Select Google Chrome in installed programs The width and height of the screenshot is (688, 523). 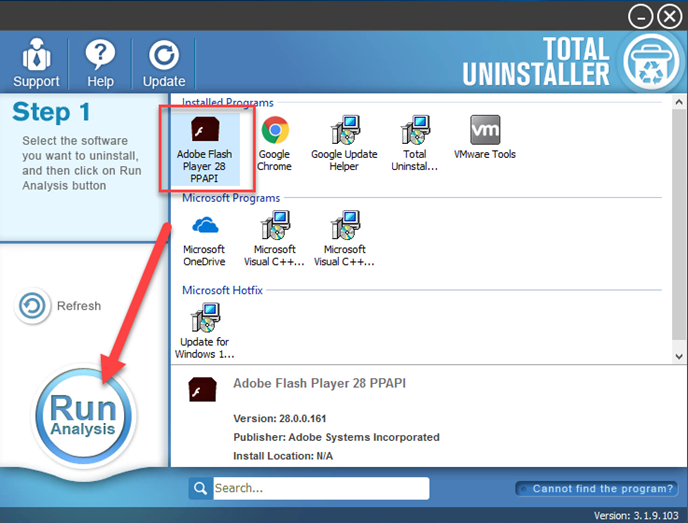[275, 144]
